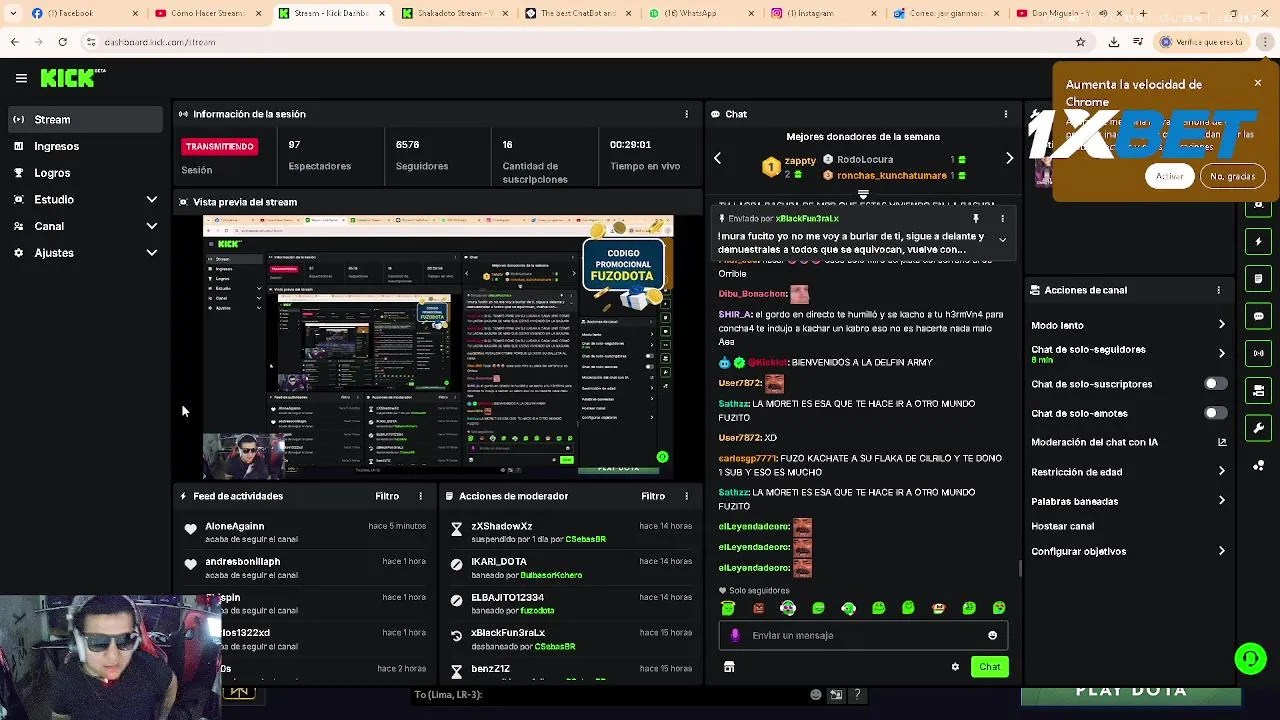Click Hostear canal
The width and height of the screenshot is (1280, 720).
(x=1062, y=526)
